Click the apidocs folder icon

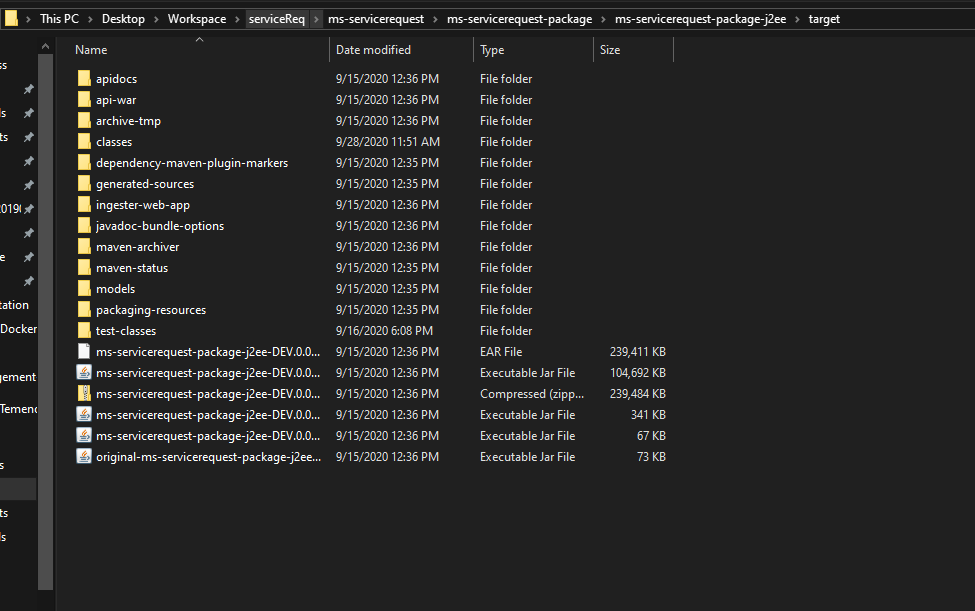[84, 79]
